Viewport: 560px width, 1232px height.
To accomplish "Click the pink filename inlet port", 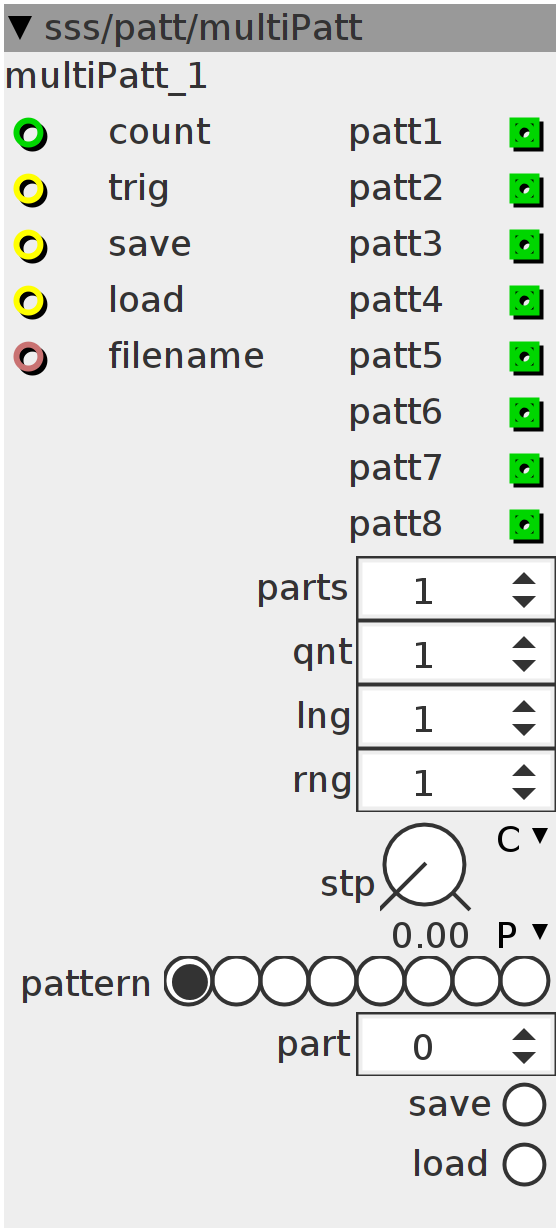I will [x=30, y=357].
